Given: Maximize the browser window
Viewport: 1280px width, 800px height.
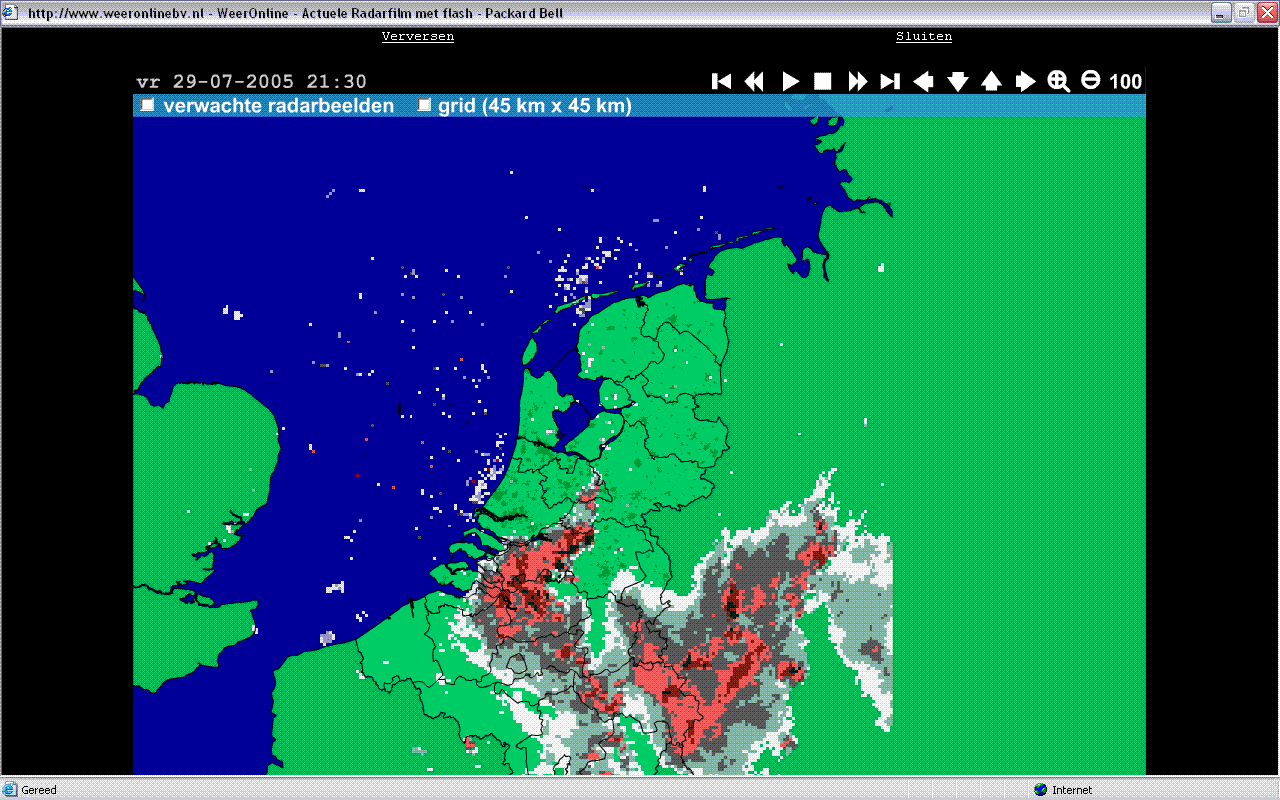Looking at the screenshot, I should (x=1244, y=13).
